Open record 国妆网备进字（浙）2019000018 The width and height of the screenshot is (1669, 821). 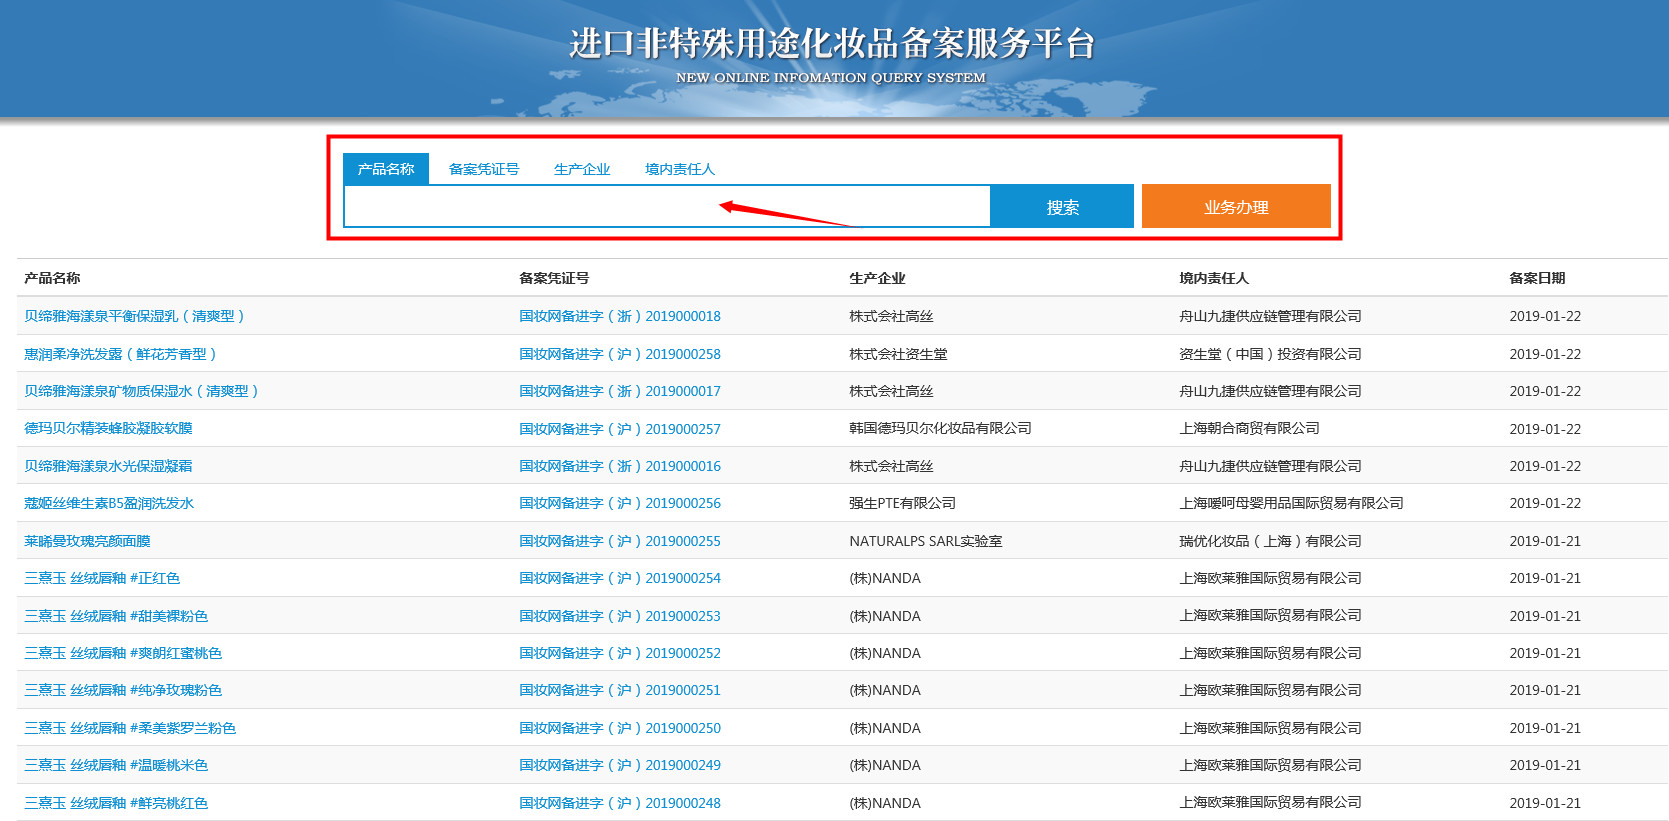619,316
